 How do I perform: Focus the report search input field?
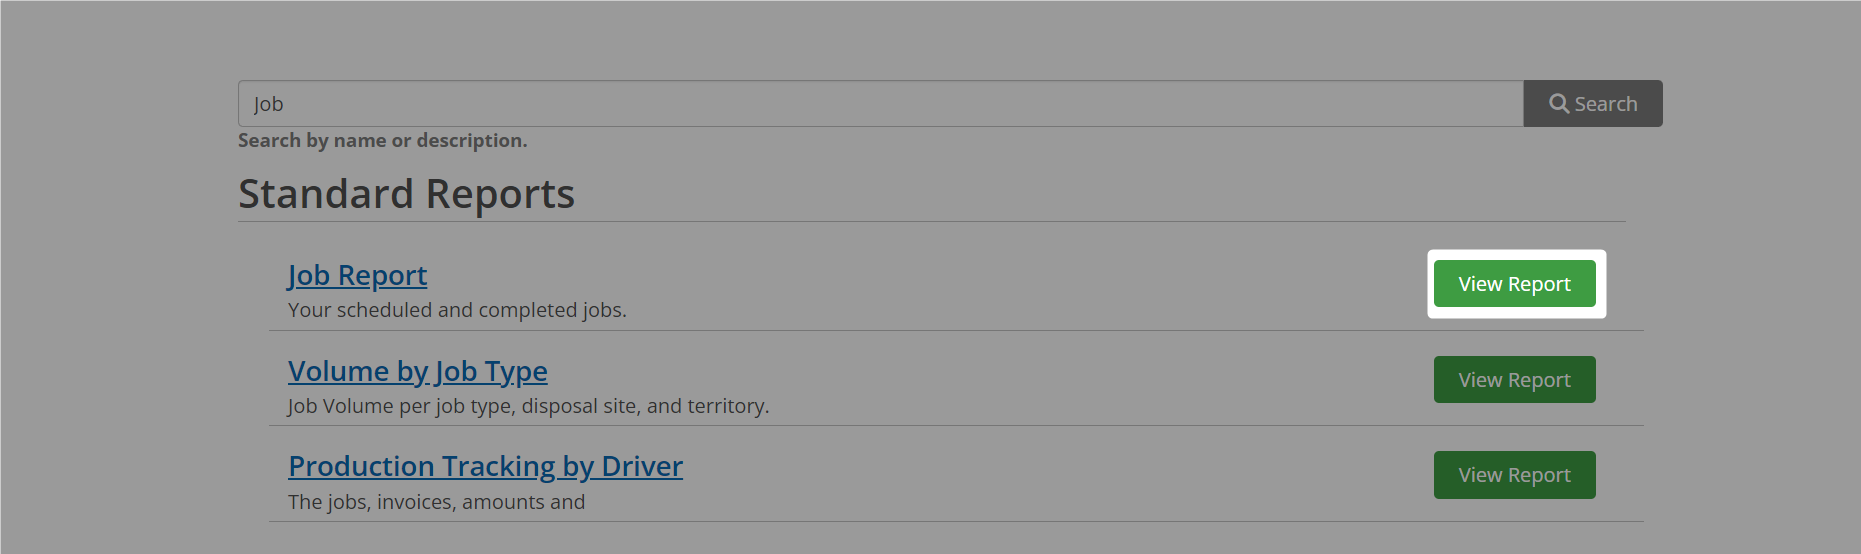pos(881,104)
